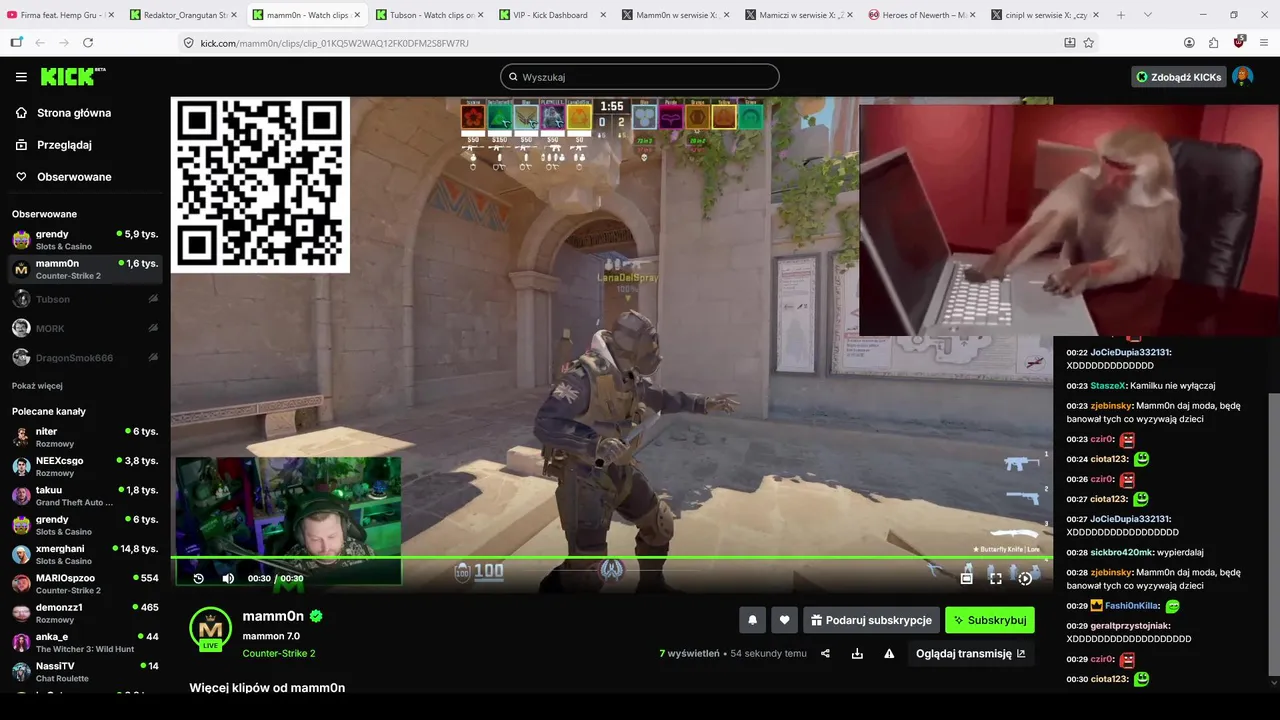Switch to Firma feat. Hemp Gru tab
1280x720 pixels.
(60, 15)
